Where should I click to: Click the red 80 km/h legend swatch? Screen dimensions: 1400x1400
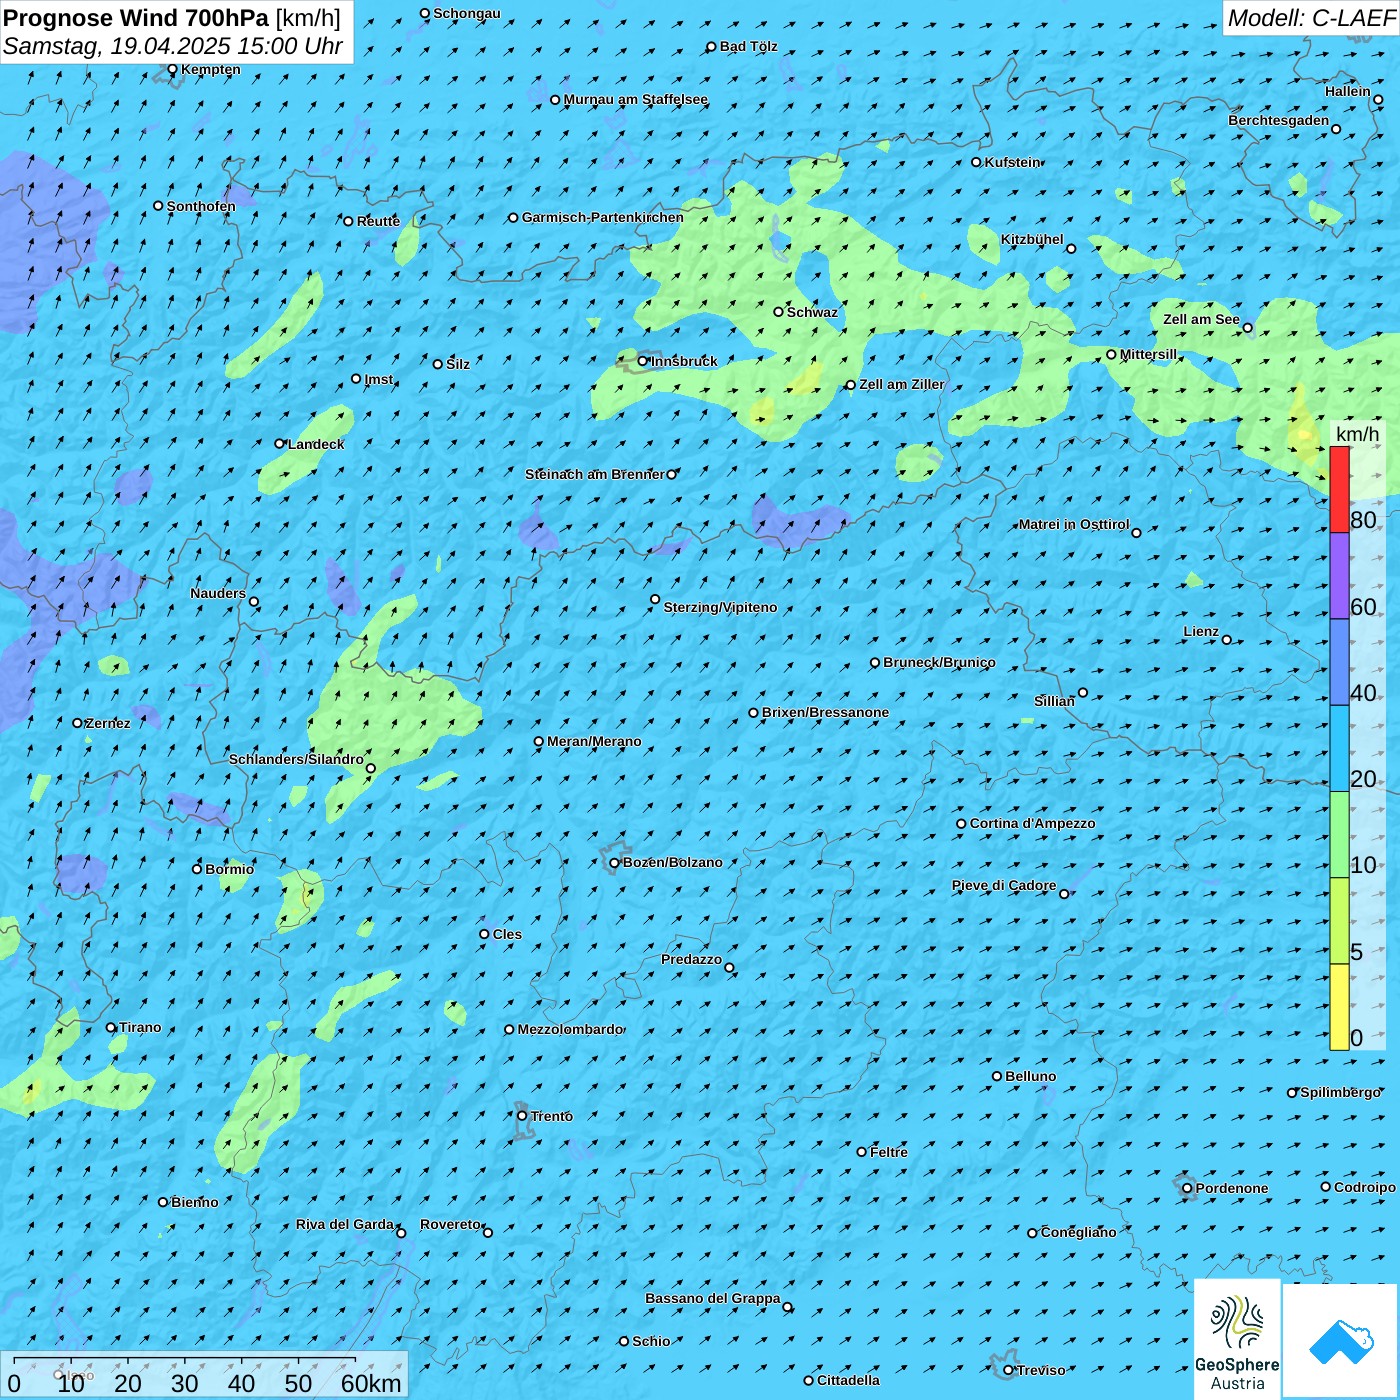[1339, 490]
